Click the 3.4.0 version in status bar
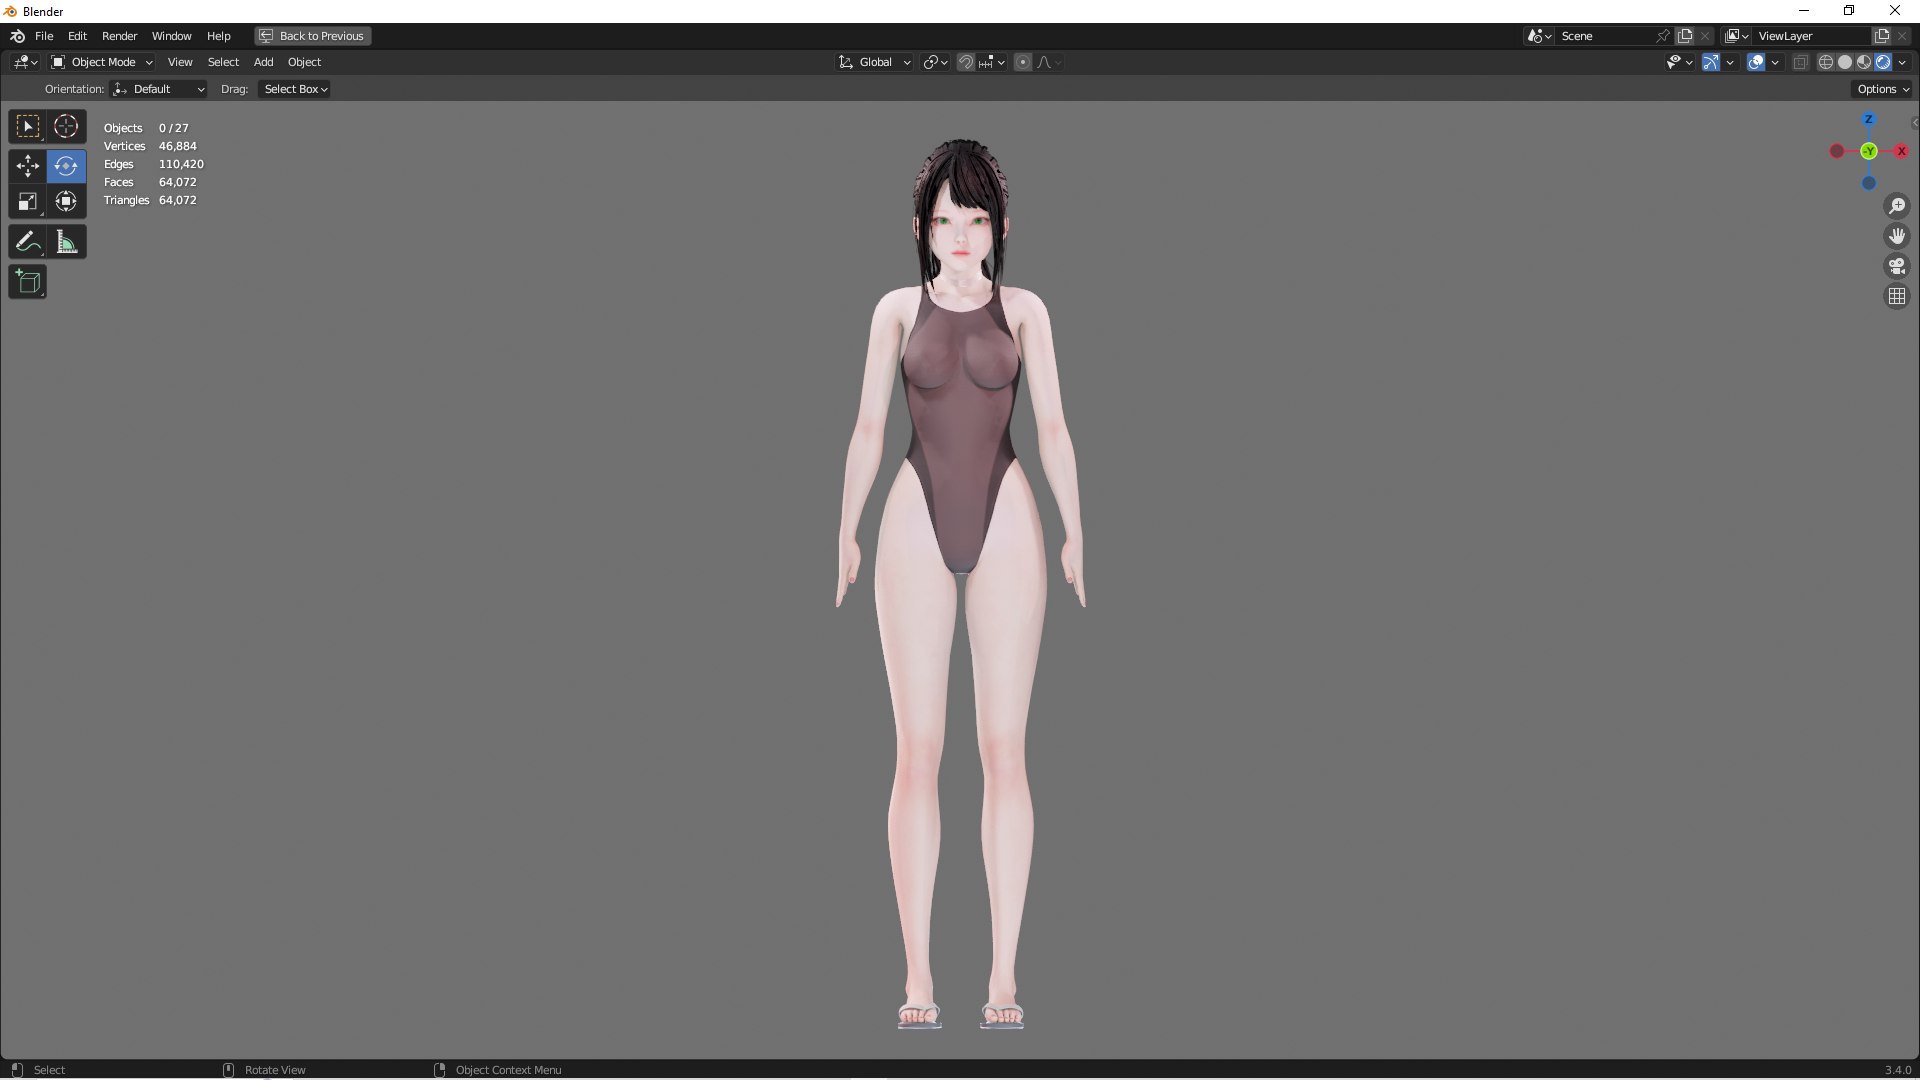The width and height of the screenshot is (1920, 1080). tap(1897, 1070)
